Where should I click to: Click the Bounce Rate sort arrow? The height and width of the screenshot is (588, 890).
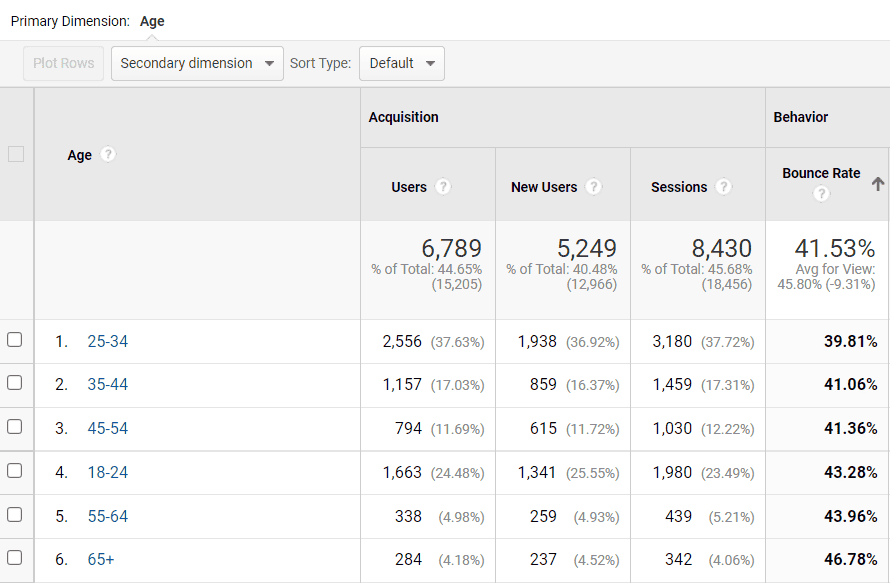(x=877, y=184)
